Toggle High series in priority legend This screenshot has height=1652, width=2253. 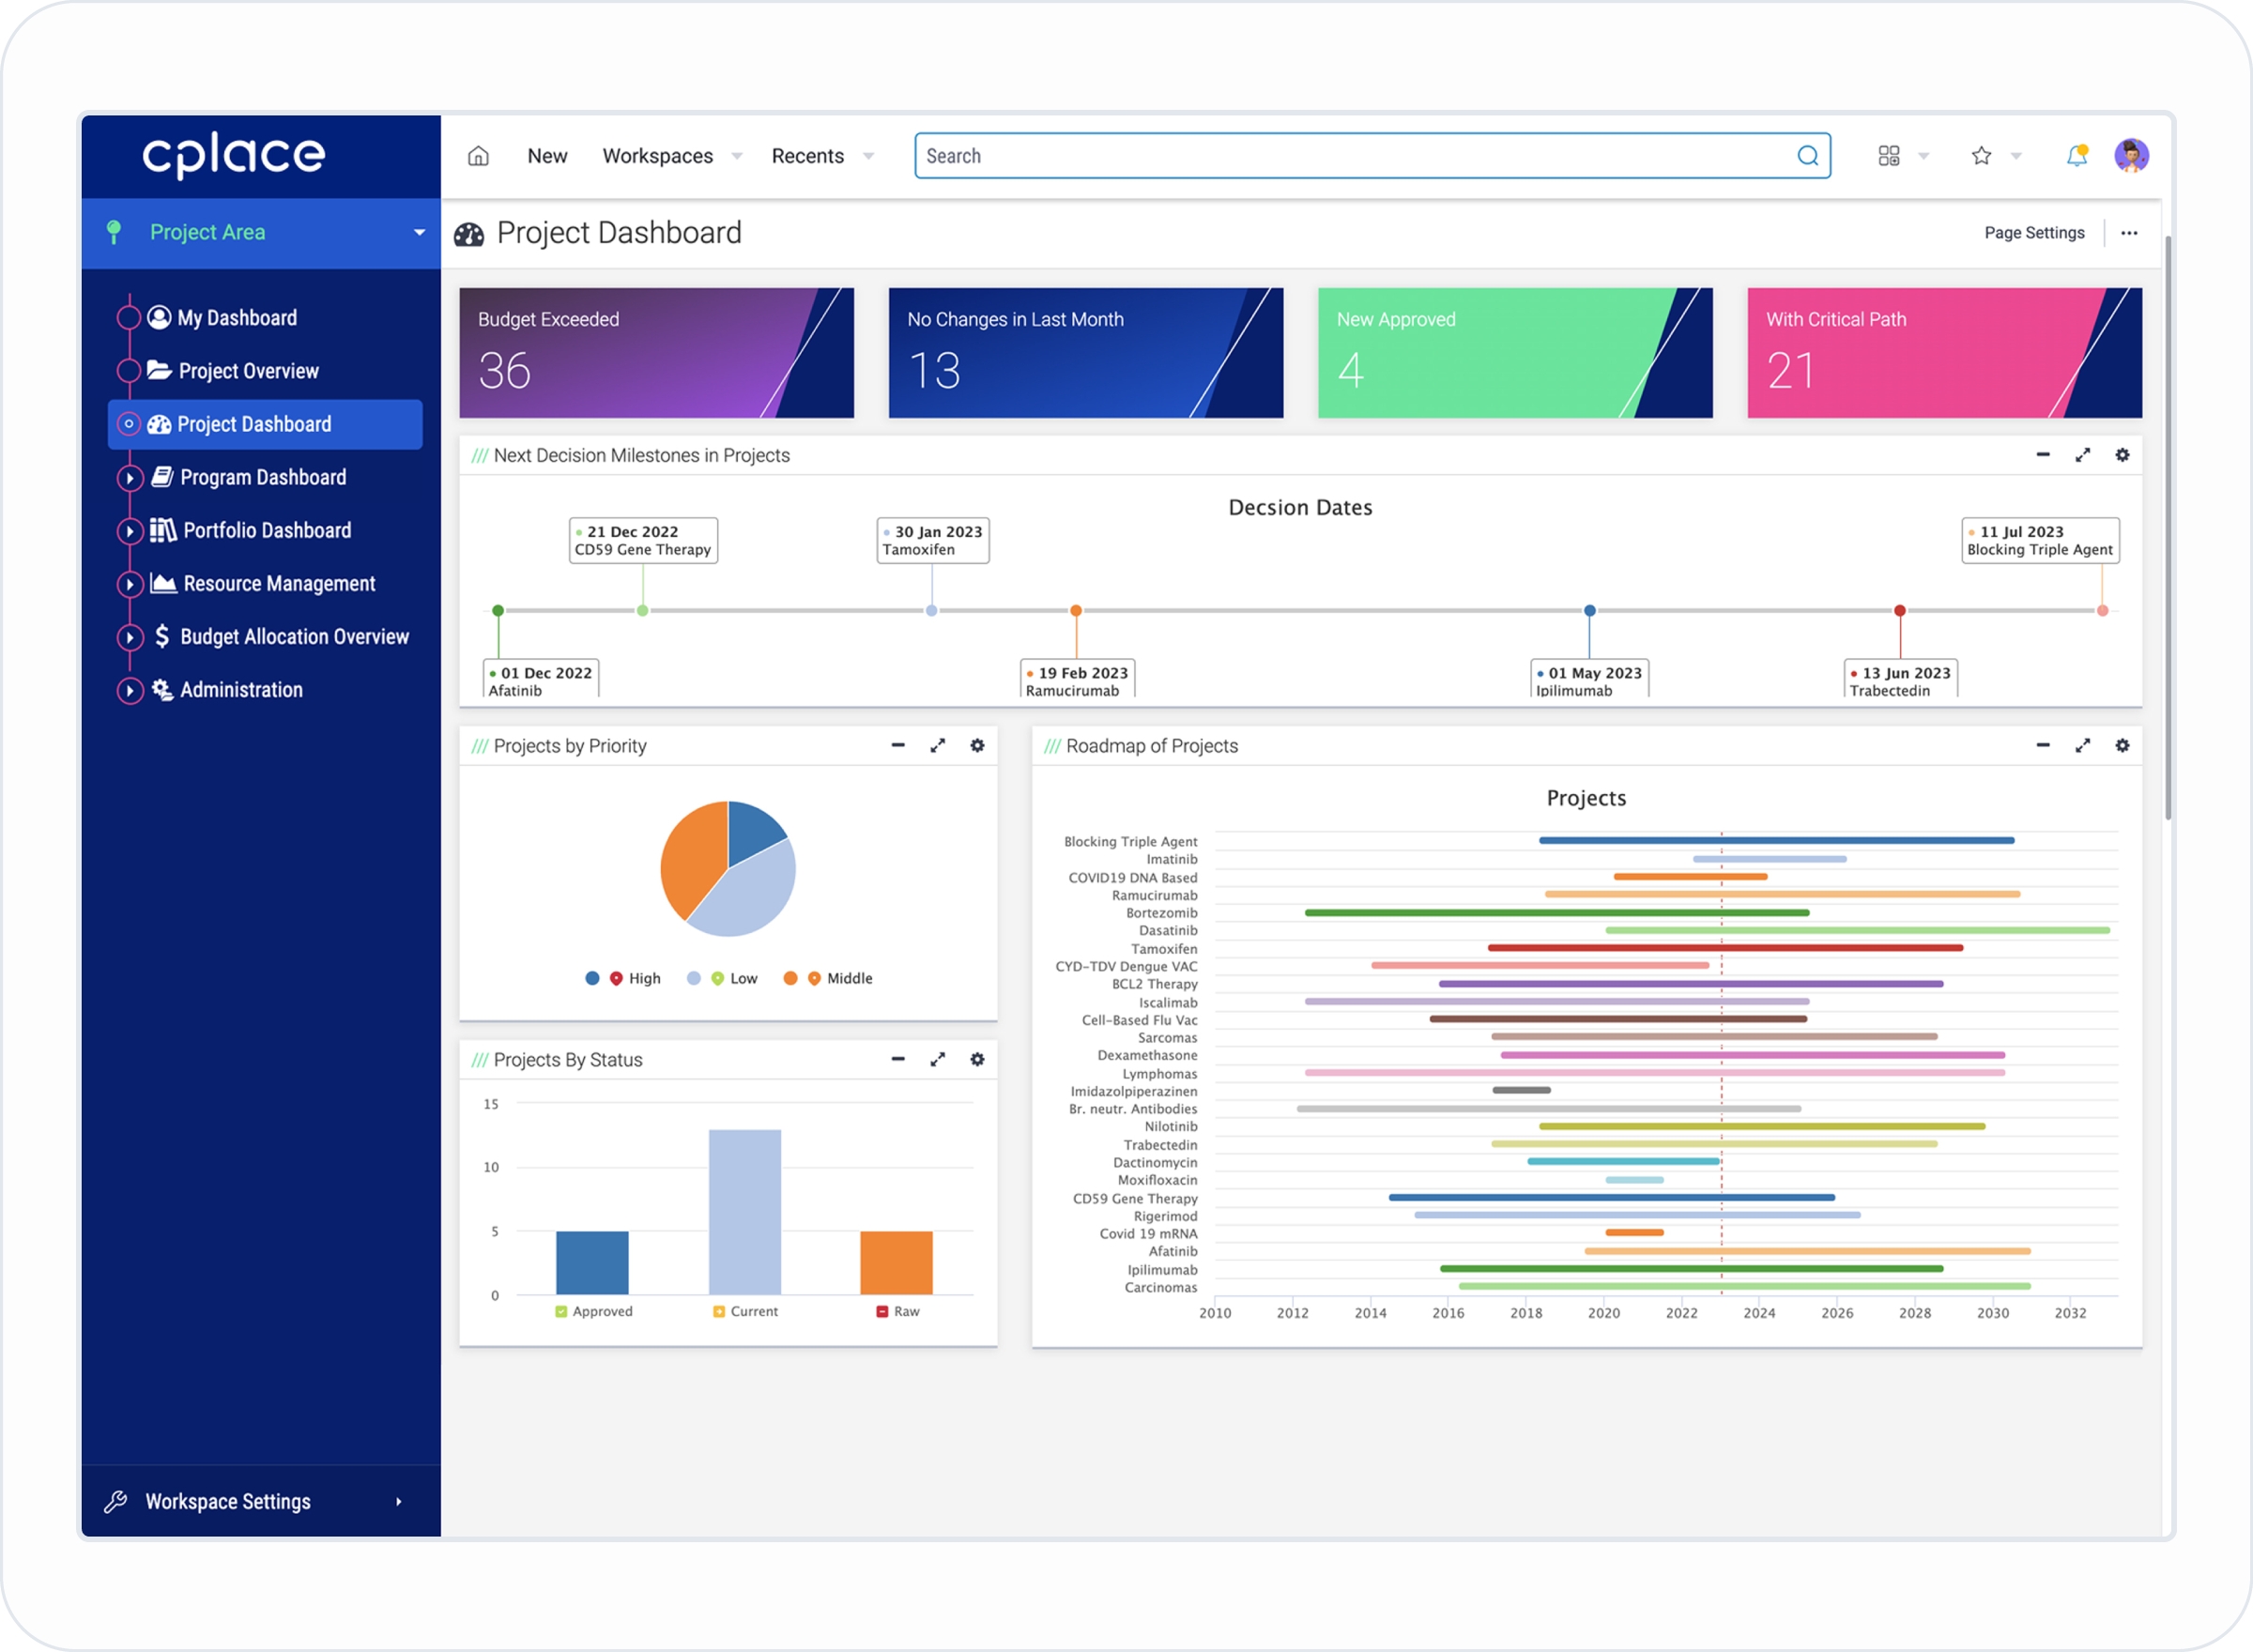pos(643,979)
